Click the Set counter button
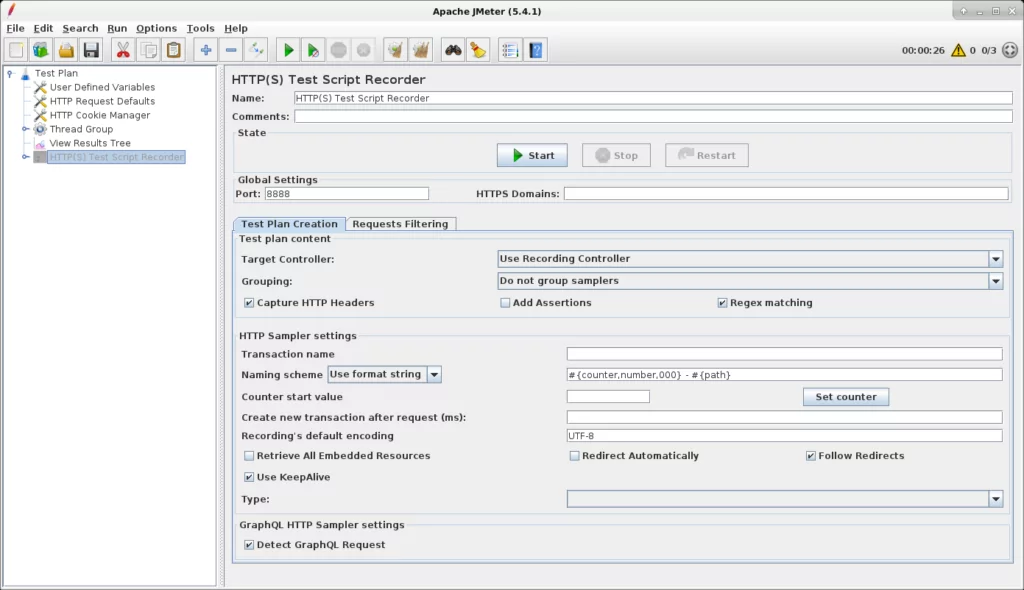Viewport: 1024px width, 590px height. pyautogui.click(x=846, y=397)
